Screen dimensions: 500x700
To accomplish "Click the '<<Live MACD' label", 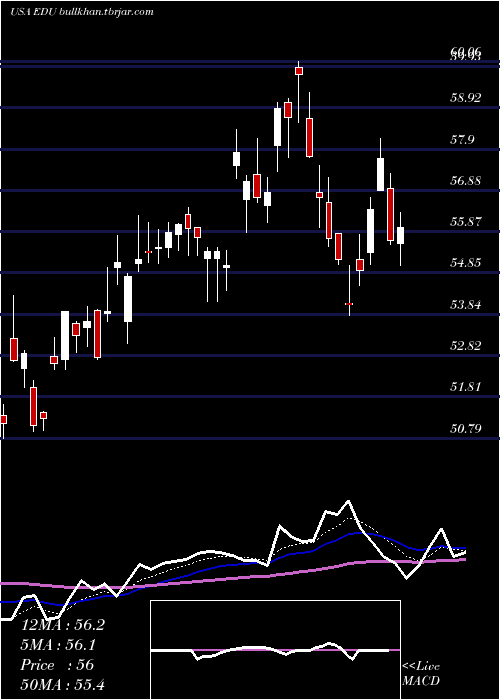I will [x=421, y=674].
